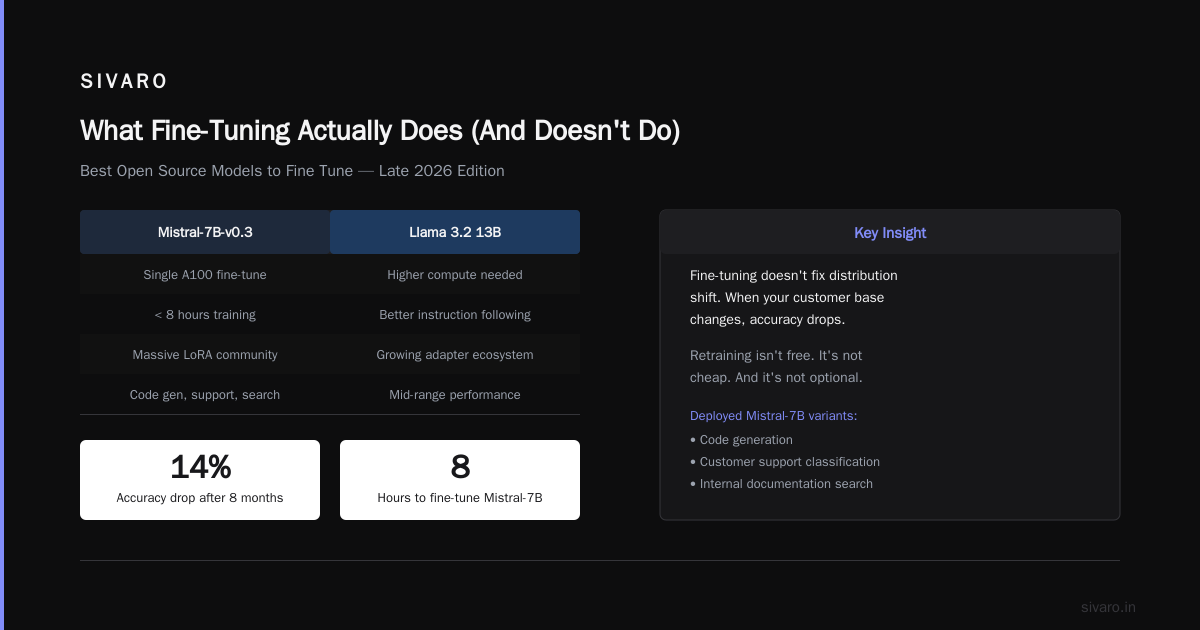
Task: Select the Mistral-7B-v0.3 column header
Action: tap(205, 232)
